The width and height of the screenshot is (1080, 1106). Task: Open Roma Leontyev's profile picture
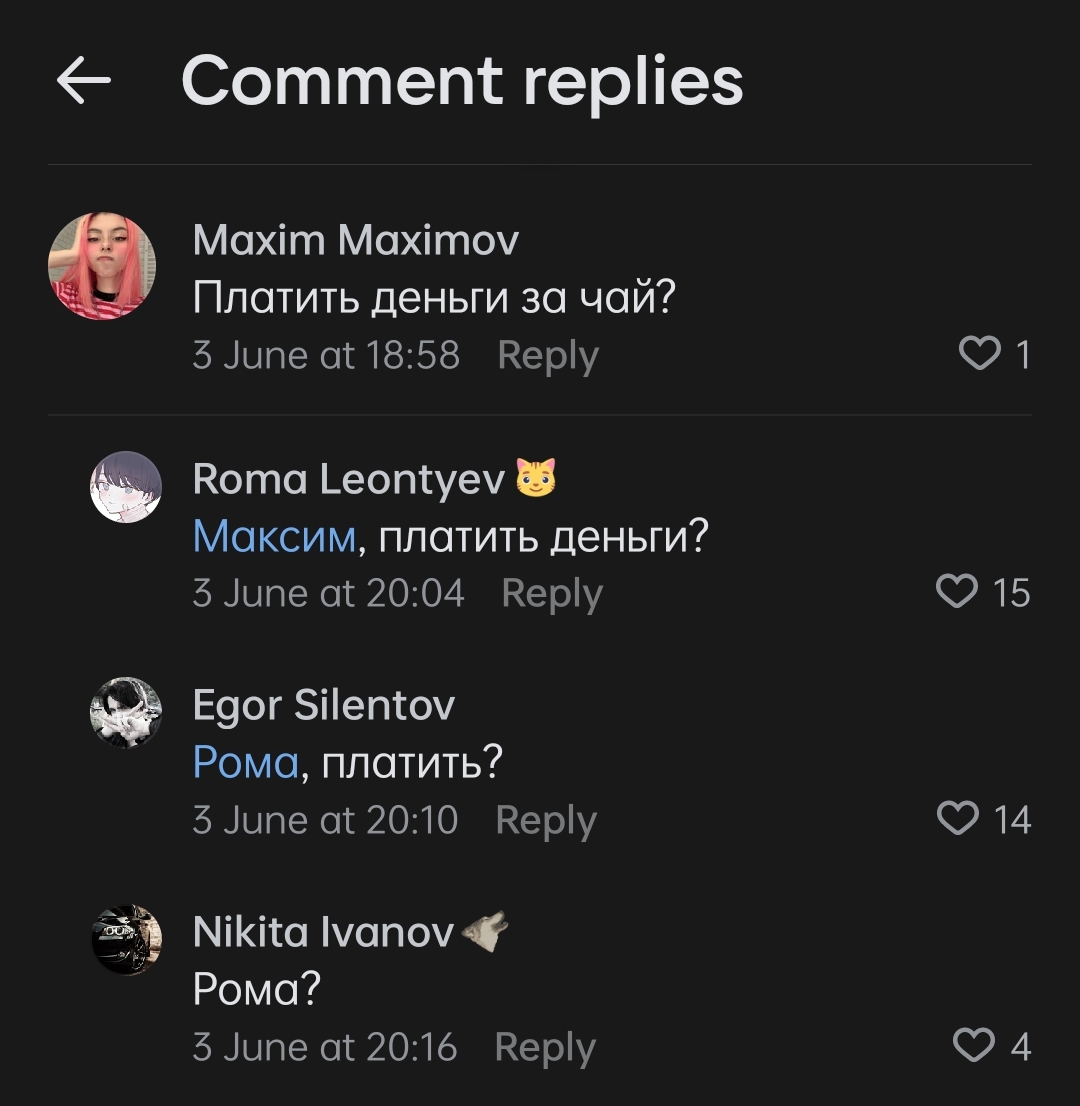tap(126, 487)
